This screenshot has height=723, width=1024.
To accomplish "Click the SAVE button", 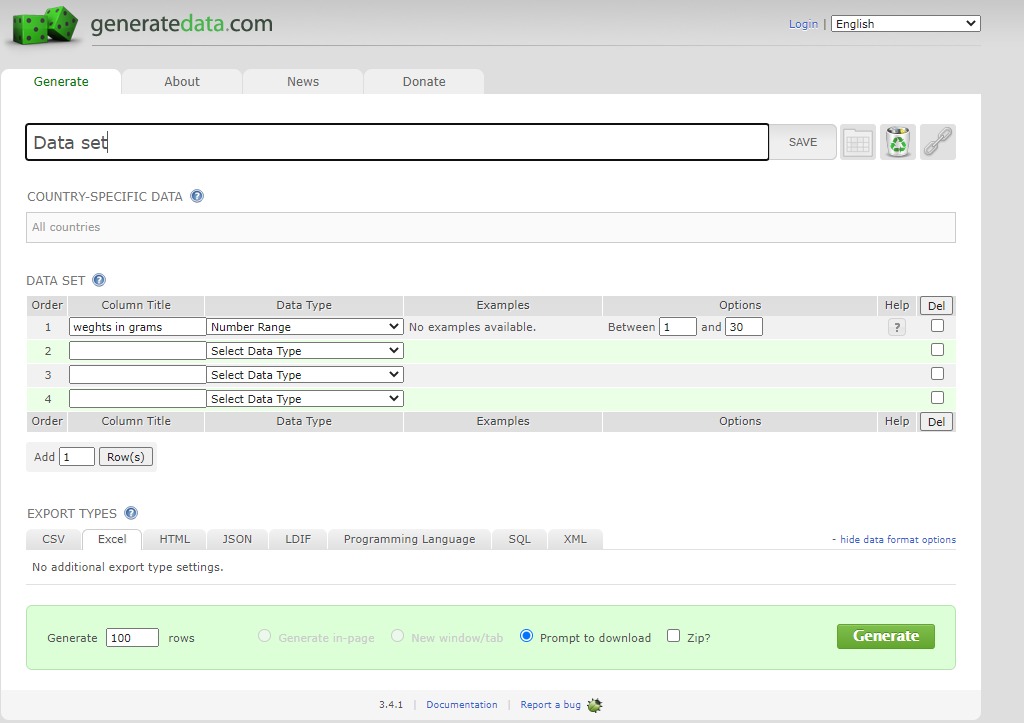I will point(803,142).
